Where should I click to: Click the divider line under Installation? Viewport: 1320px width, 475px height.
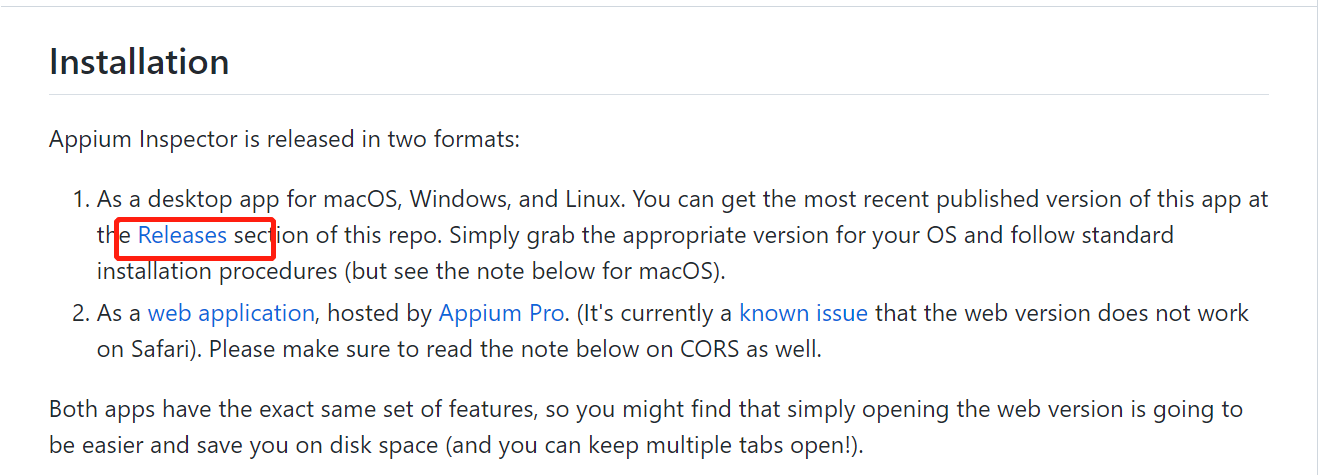[658, 94]
